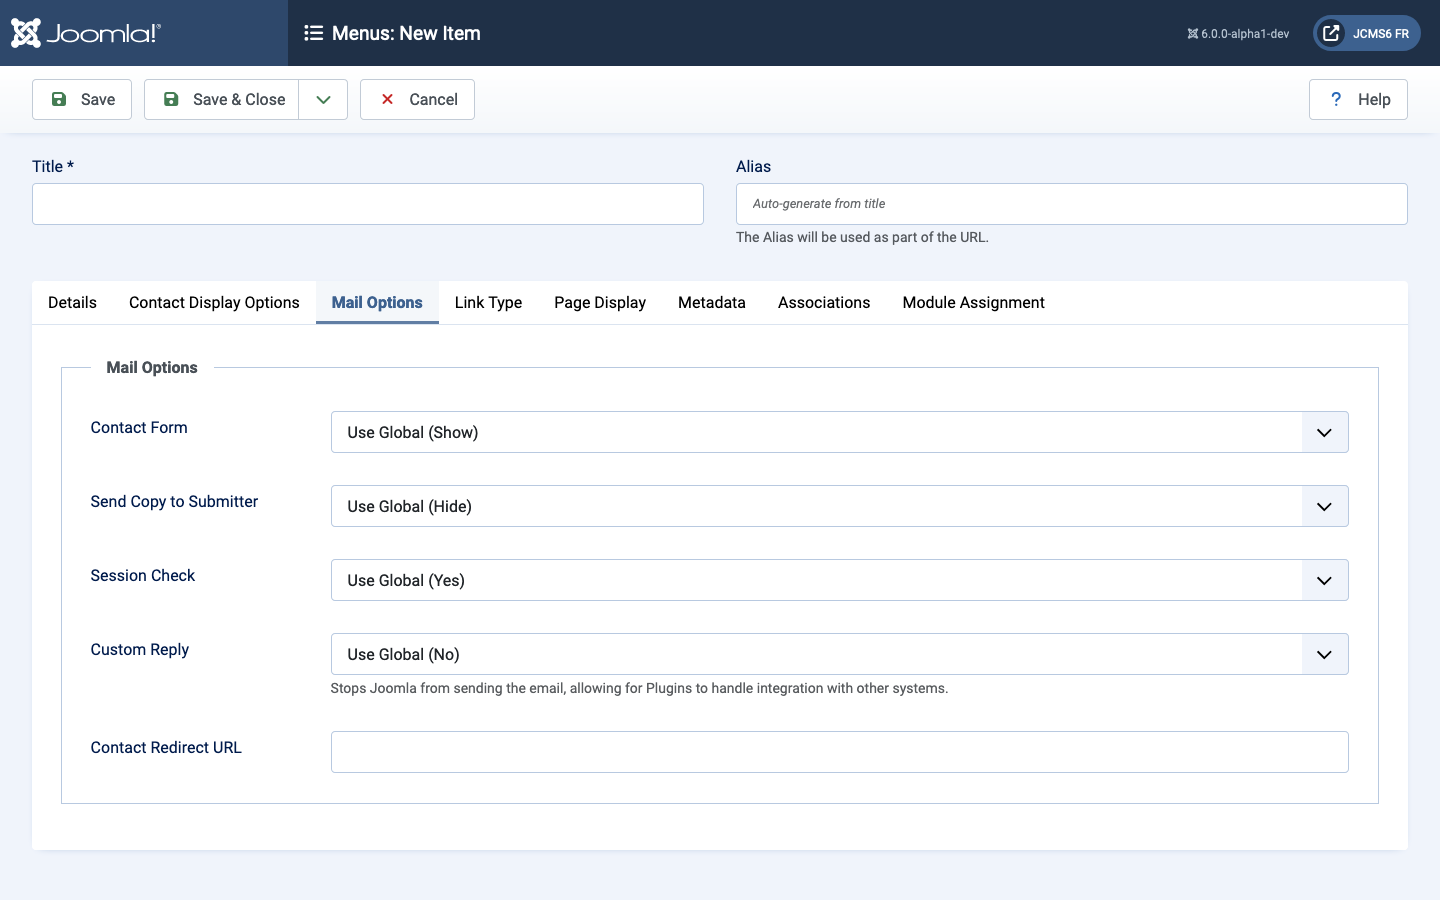Cancel the new menu item
Screen dimensions: 1440x900
(417, 99)
